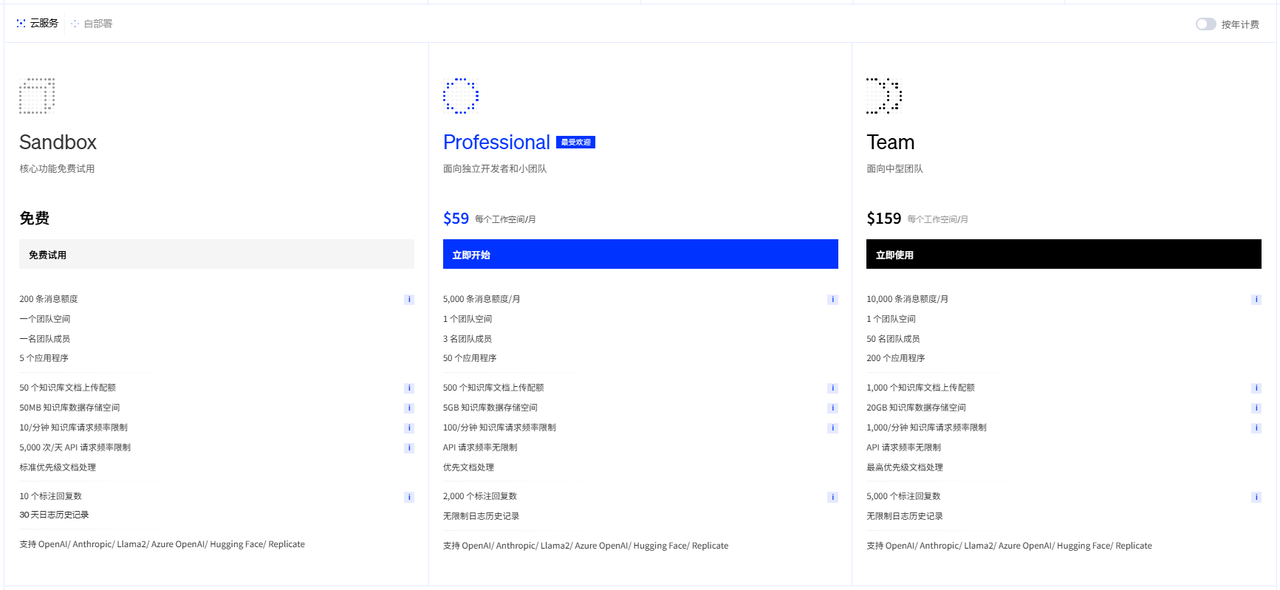Click info icon for Sandbox 10 个标注回复数
This screenshot has width=1280, height=590.
pos(409,497)
